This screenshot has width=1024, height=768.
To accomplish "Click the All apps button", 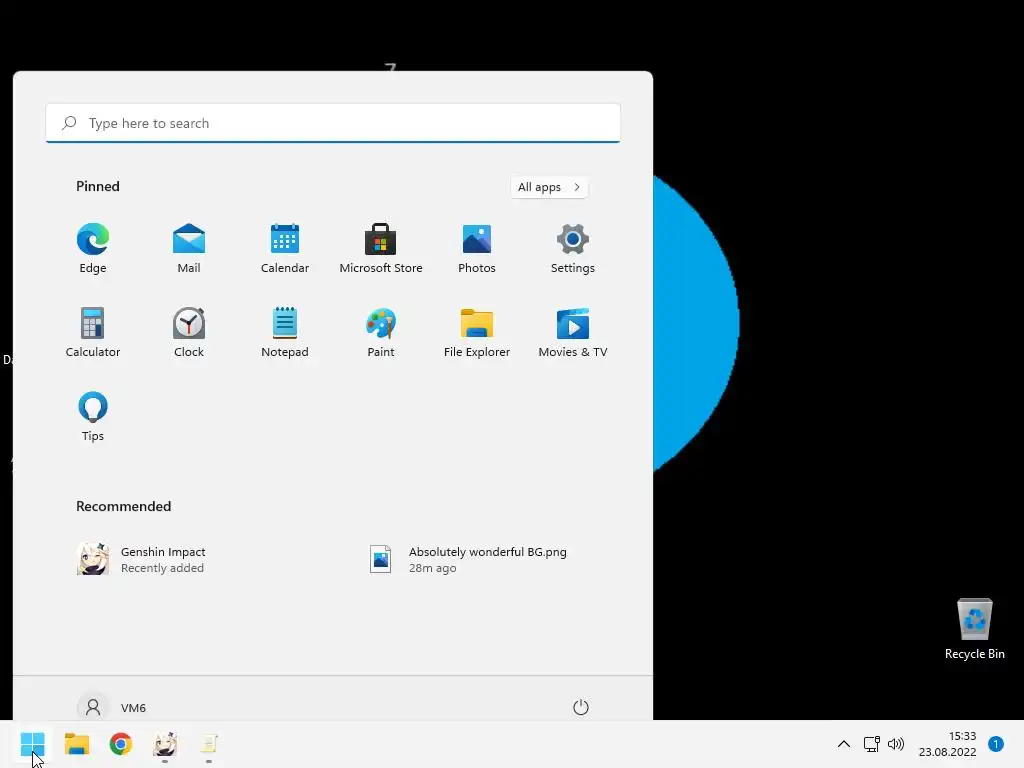I will tap(549, 187).
